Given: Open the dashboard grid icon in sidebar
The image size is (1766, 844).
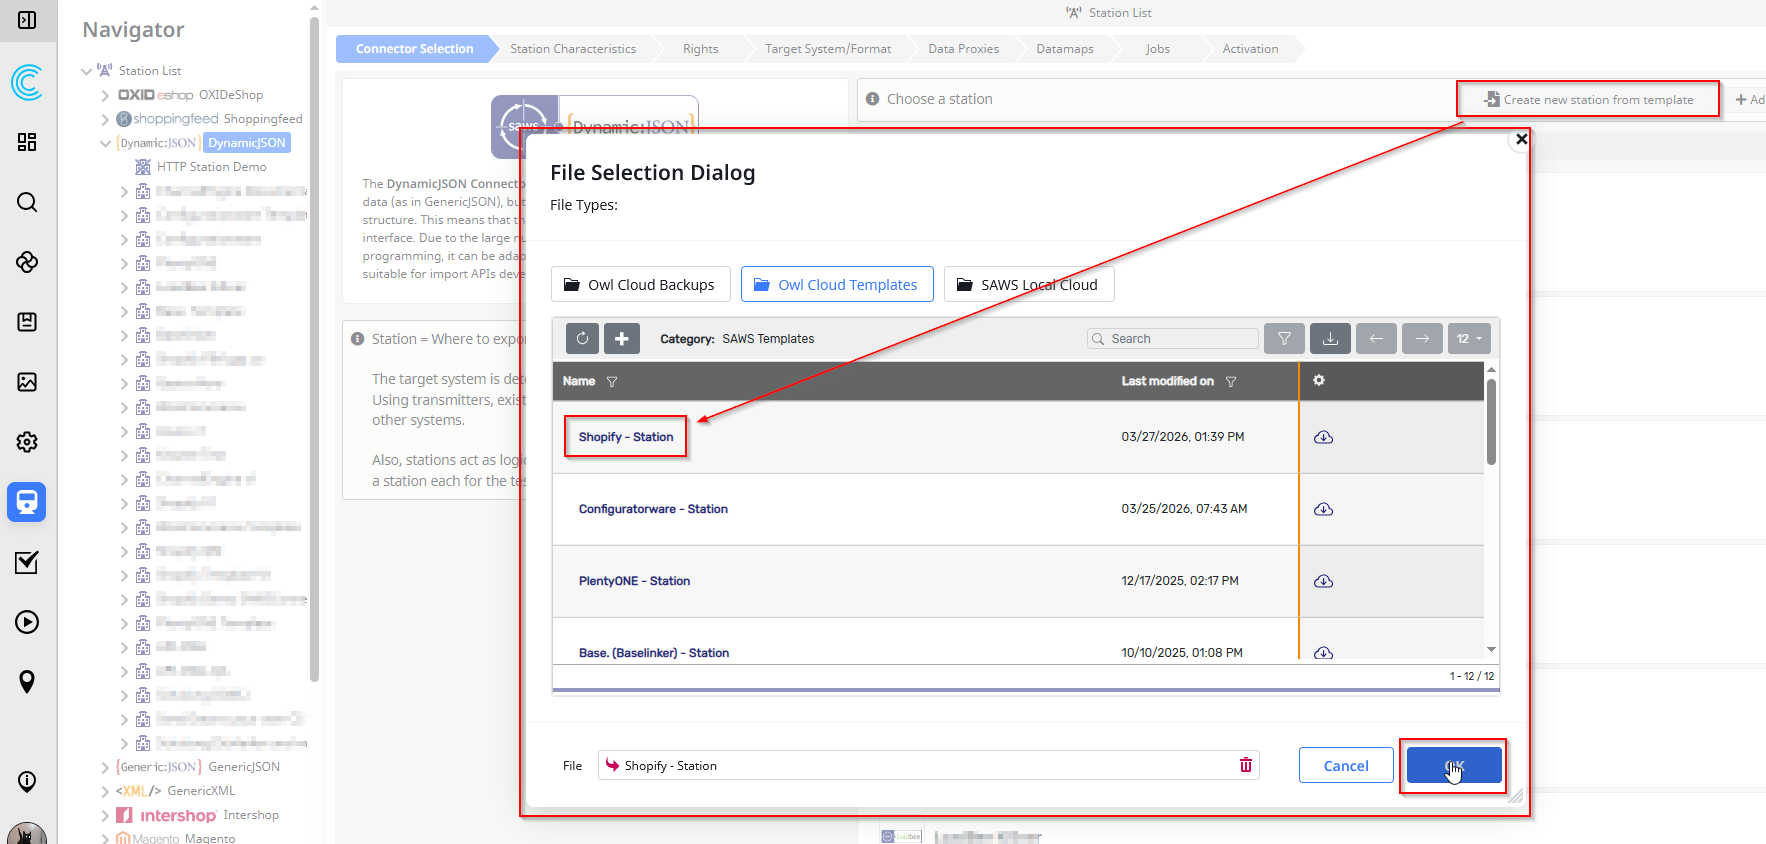Looking at the screenshot, I should tap(27, 142).
